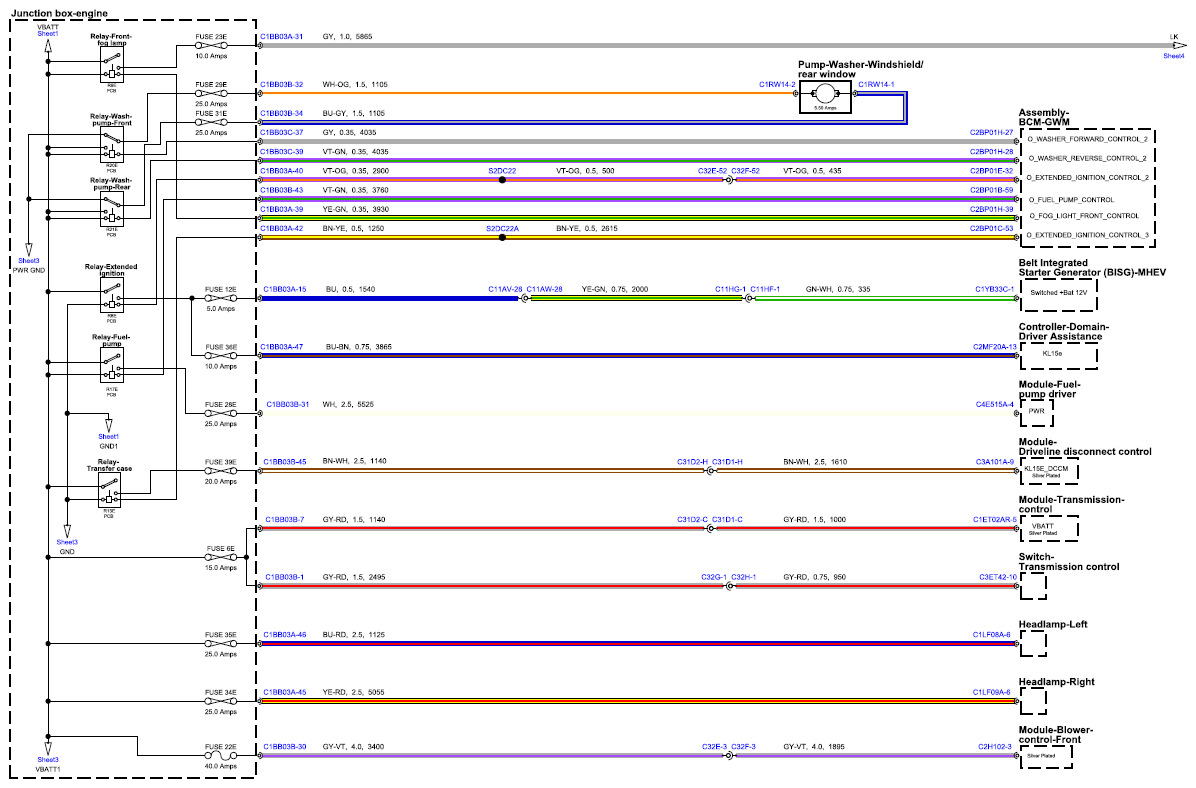
Task: Open connector link C1RW14-2
Action: pos(777,85)
